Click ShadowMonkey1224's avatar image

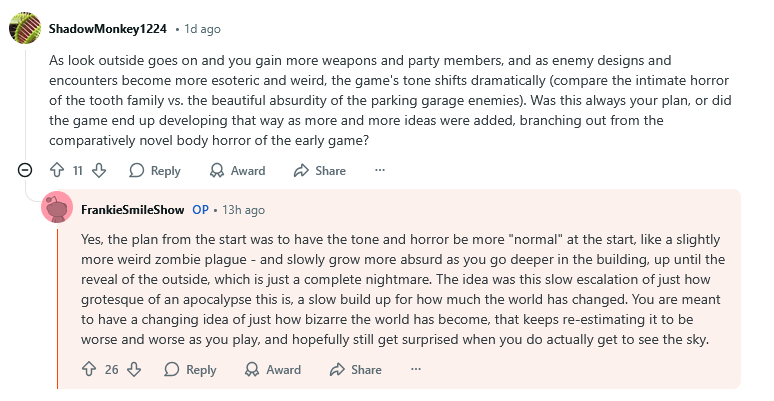point(25,28)
